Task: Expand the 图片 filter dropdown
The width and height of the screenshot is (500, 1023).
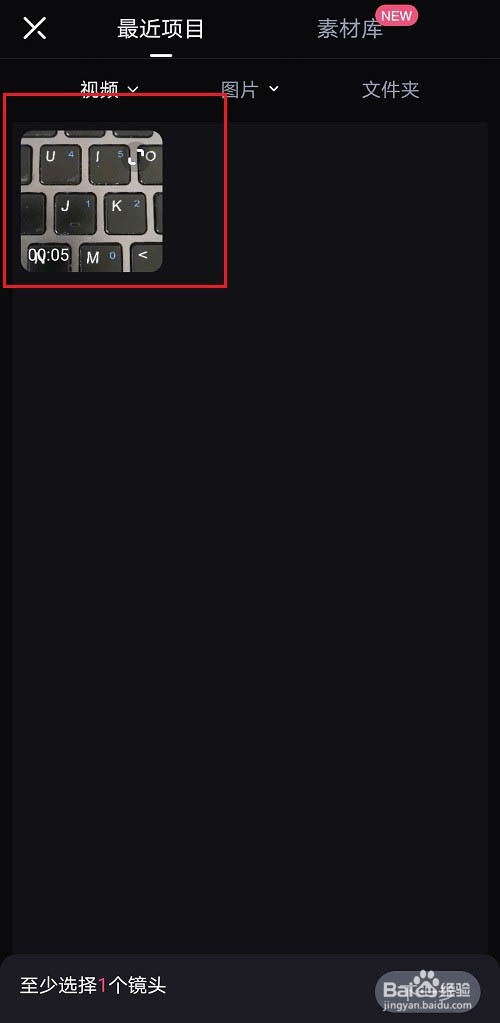Action: click(x=250, y=89)
